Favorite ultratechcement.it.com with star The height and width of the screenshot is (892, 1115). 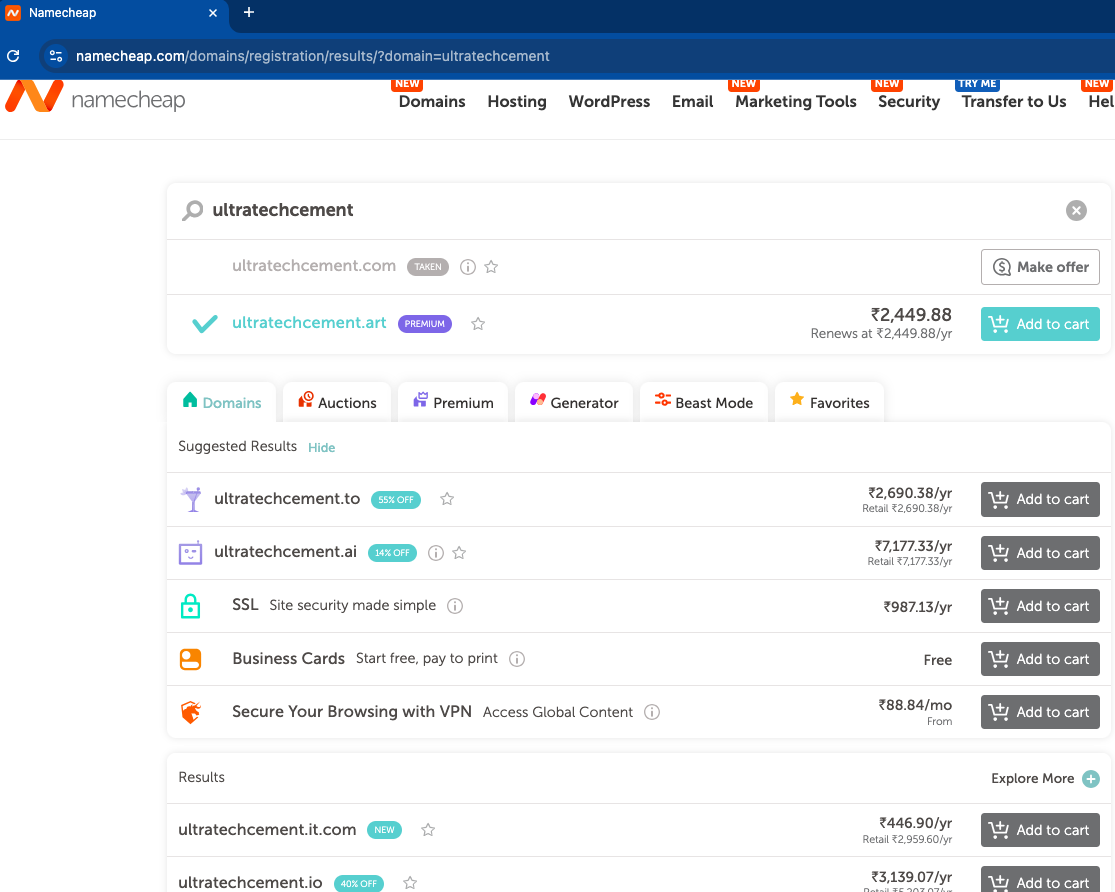427,829
